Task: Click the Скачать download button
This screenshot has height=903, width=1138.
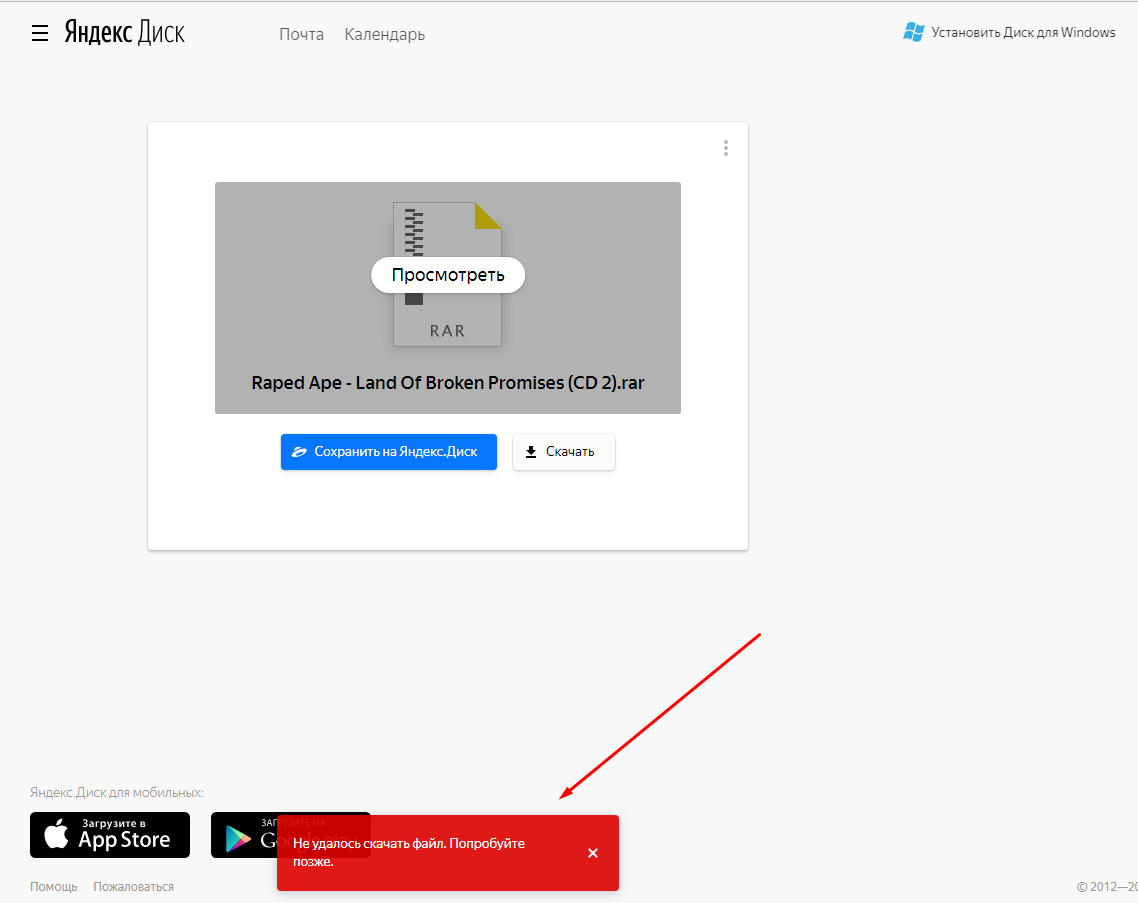Action: (564, 452)
